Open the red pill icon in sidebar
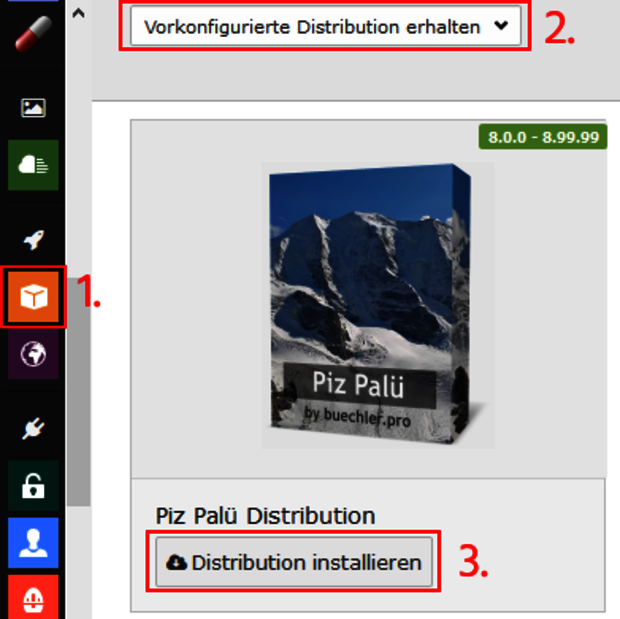The height and width of the screenshot is (619, 620). (x=33, y=33)
